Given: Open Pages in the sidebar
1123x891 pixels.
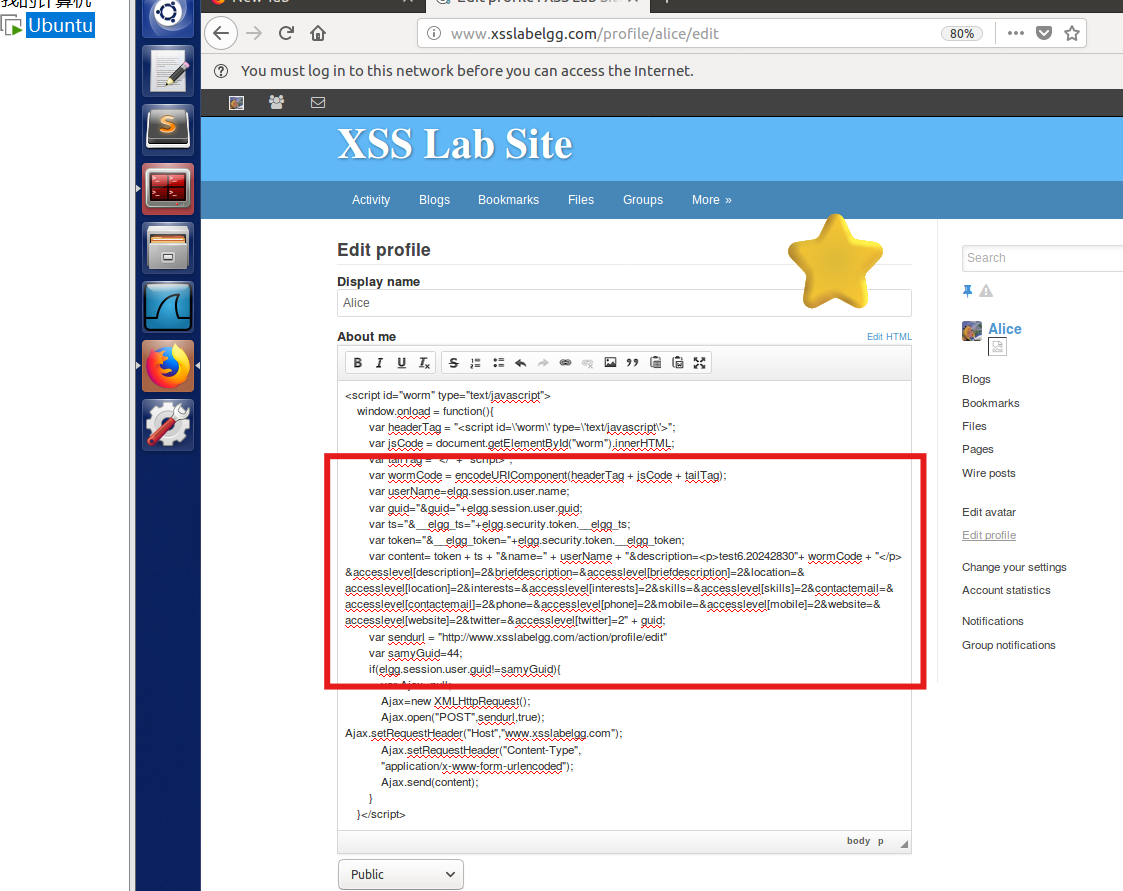Looking at the screenshot, I should click(978, 449).
